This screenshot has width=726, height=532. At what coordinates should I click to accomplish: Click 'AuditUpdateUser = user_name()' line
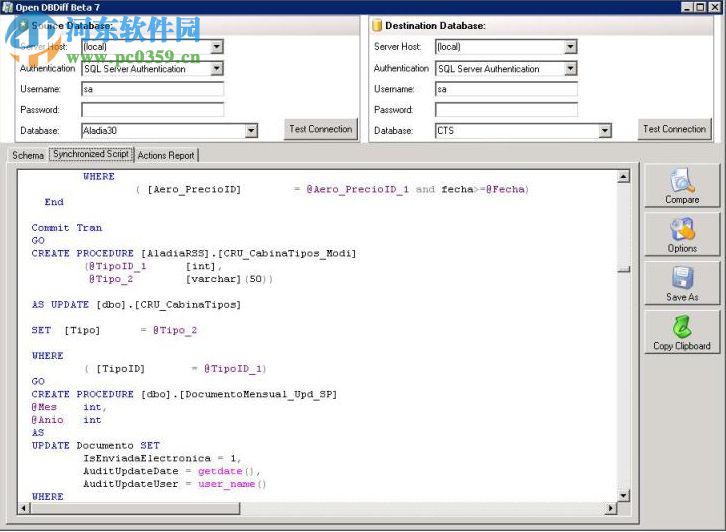(175, 484)
